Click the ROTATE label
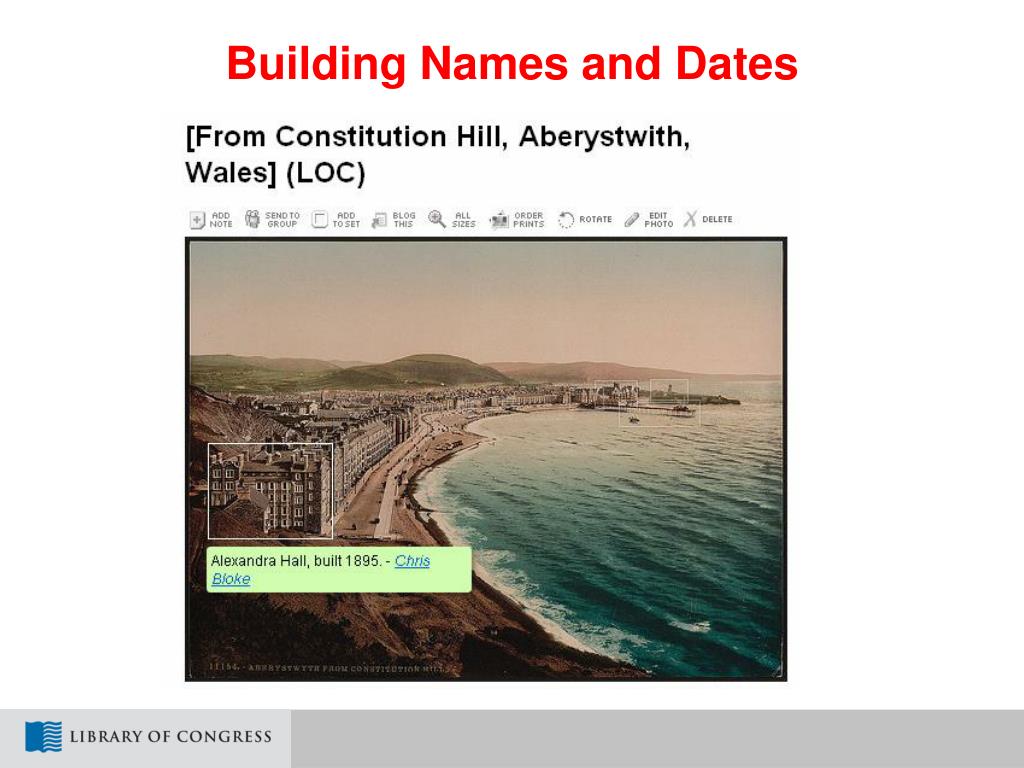Viewport: 1024px width, 768px height. pyautogui.click(x=596, y=219)
